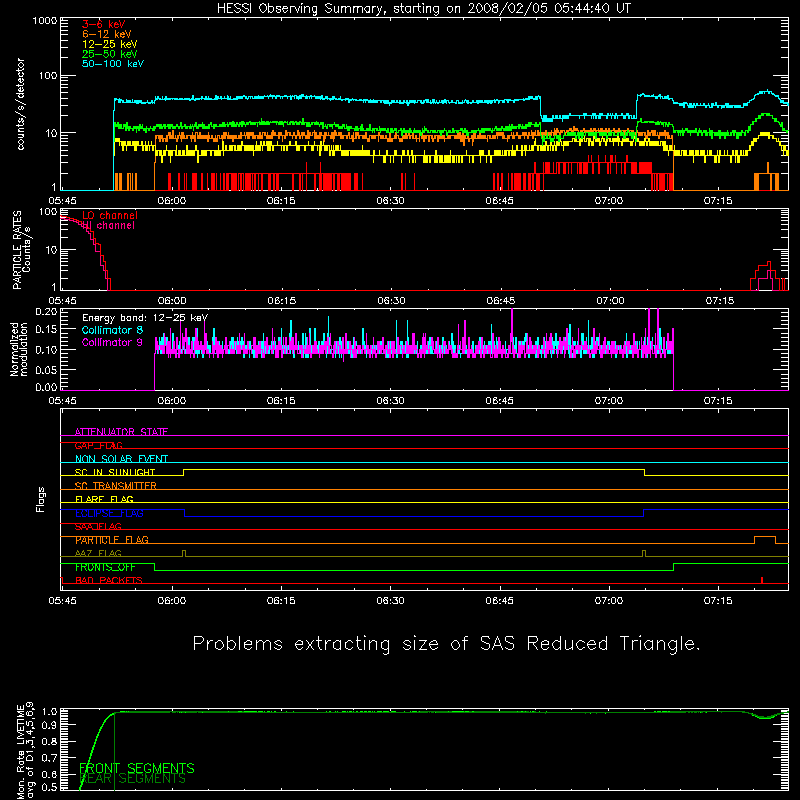Screen dimensions: 800x800
Task: Click the '07:00' time tick below particle rates panel
Action: tap(610, 301)
